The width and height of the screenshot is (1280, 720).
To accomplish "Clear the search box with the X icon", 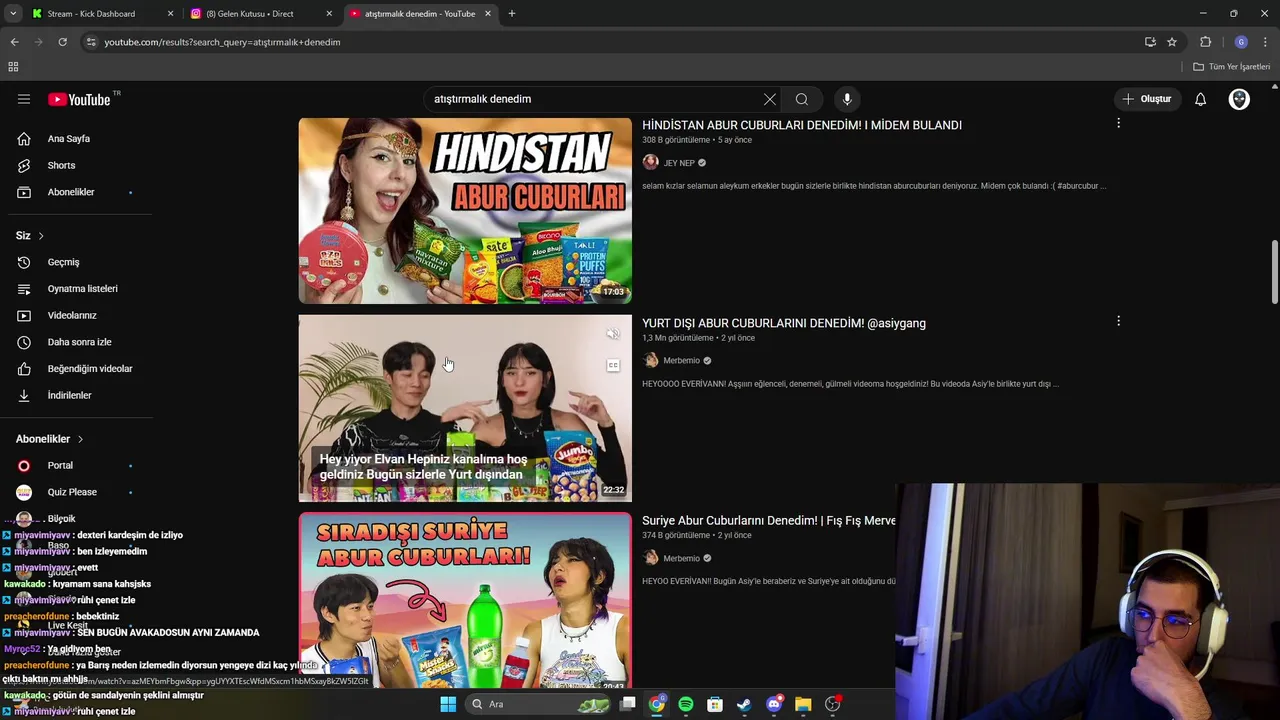I will click(769, 99).
